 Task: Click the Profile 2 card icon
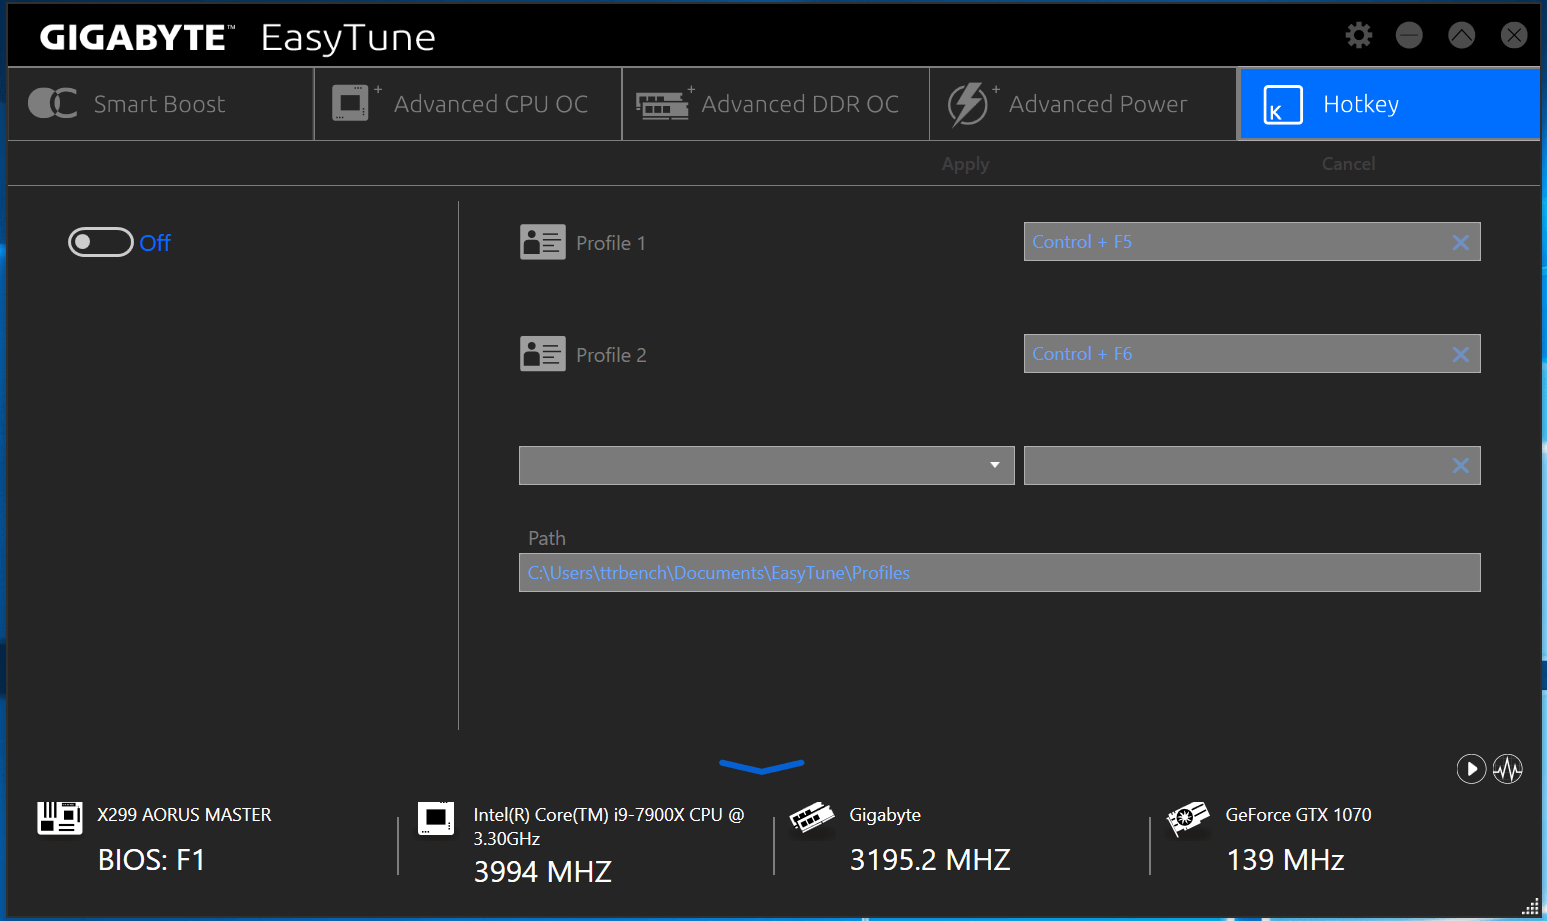tap(542, 354)
